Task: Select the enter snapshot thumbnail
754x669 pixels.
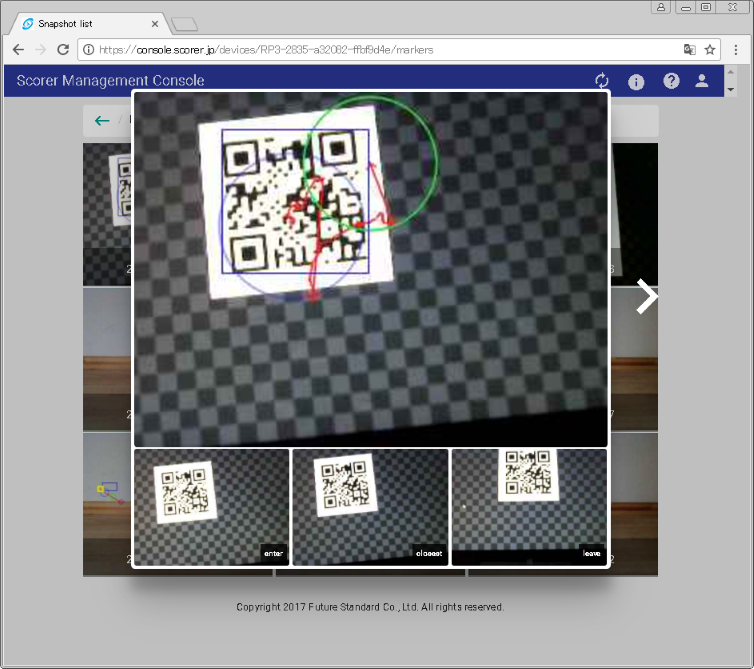Action: coord(212,507)
